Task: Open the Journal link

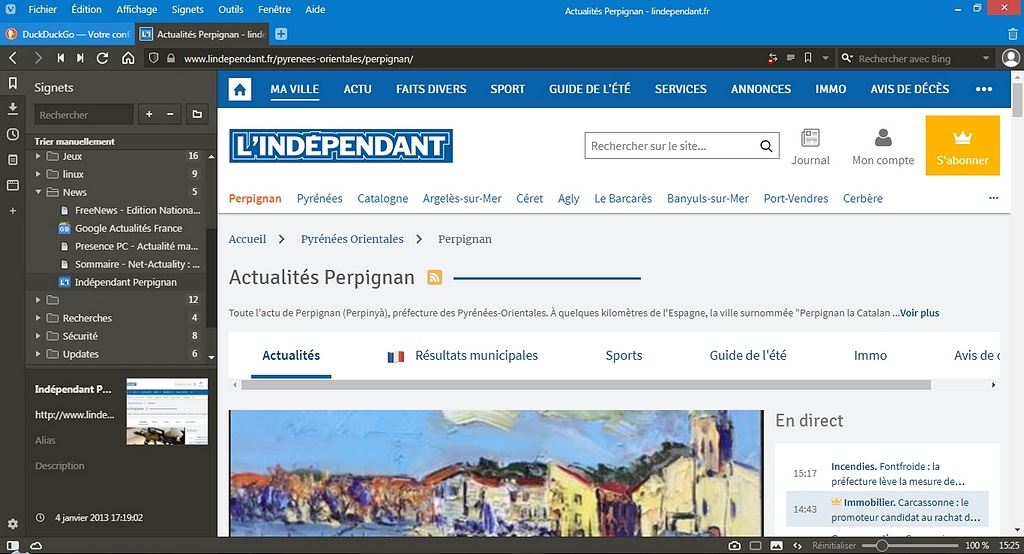Action: (x=810, y=147)
